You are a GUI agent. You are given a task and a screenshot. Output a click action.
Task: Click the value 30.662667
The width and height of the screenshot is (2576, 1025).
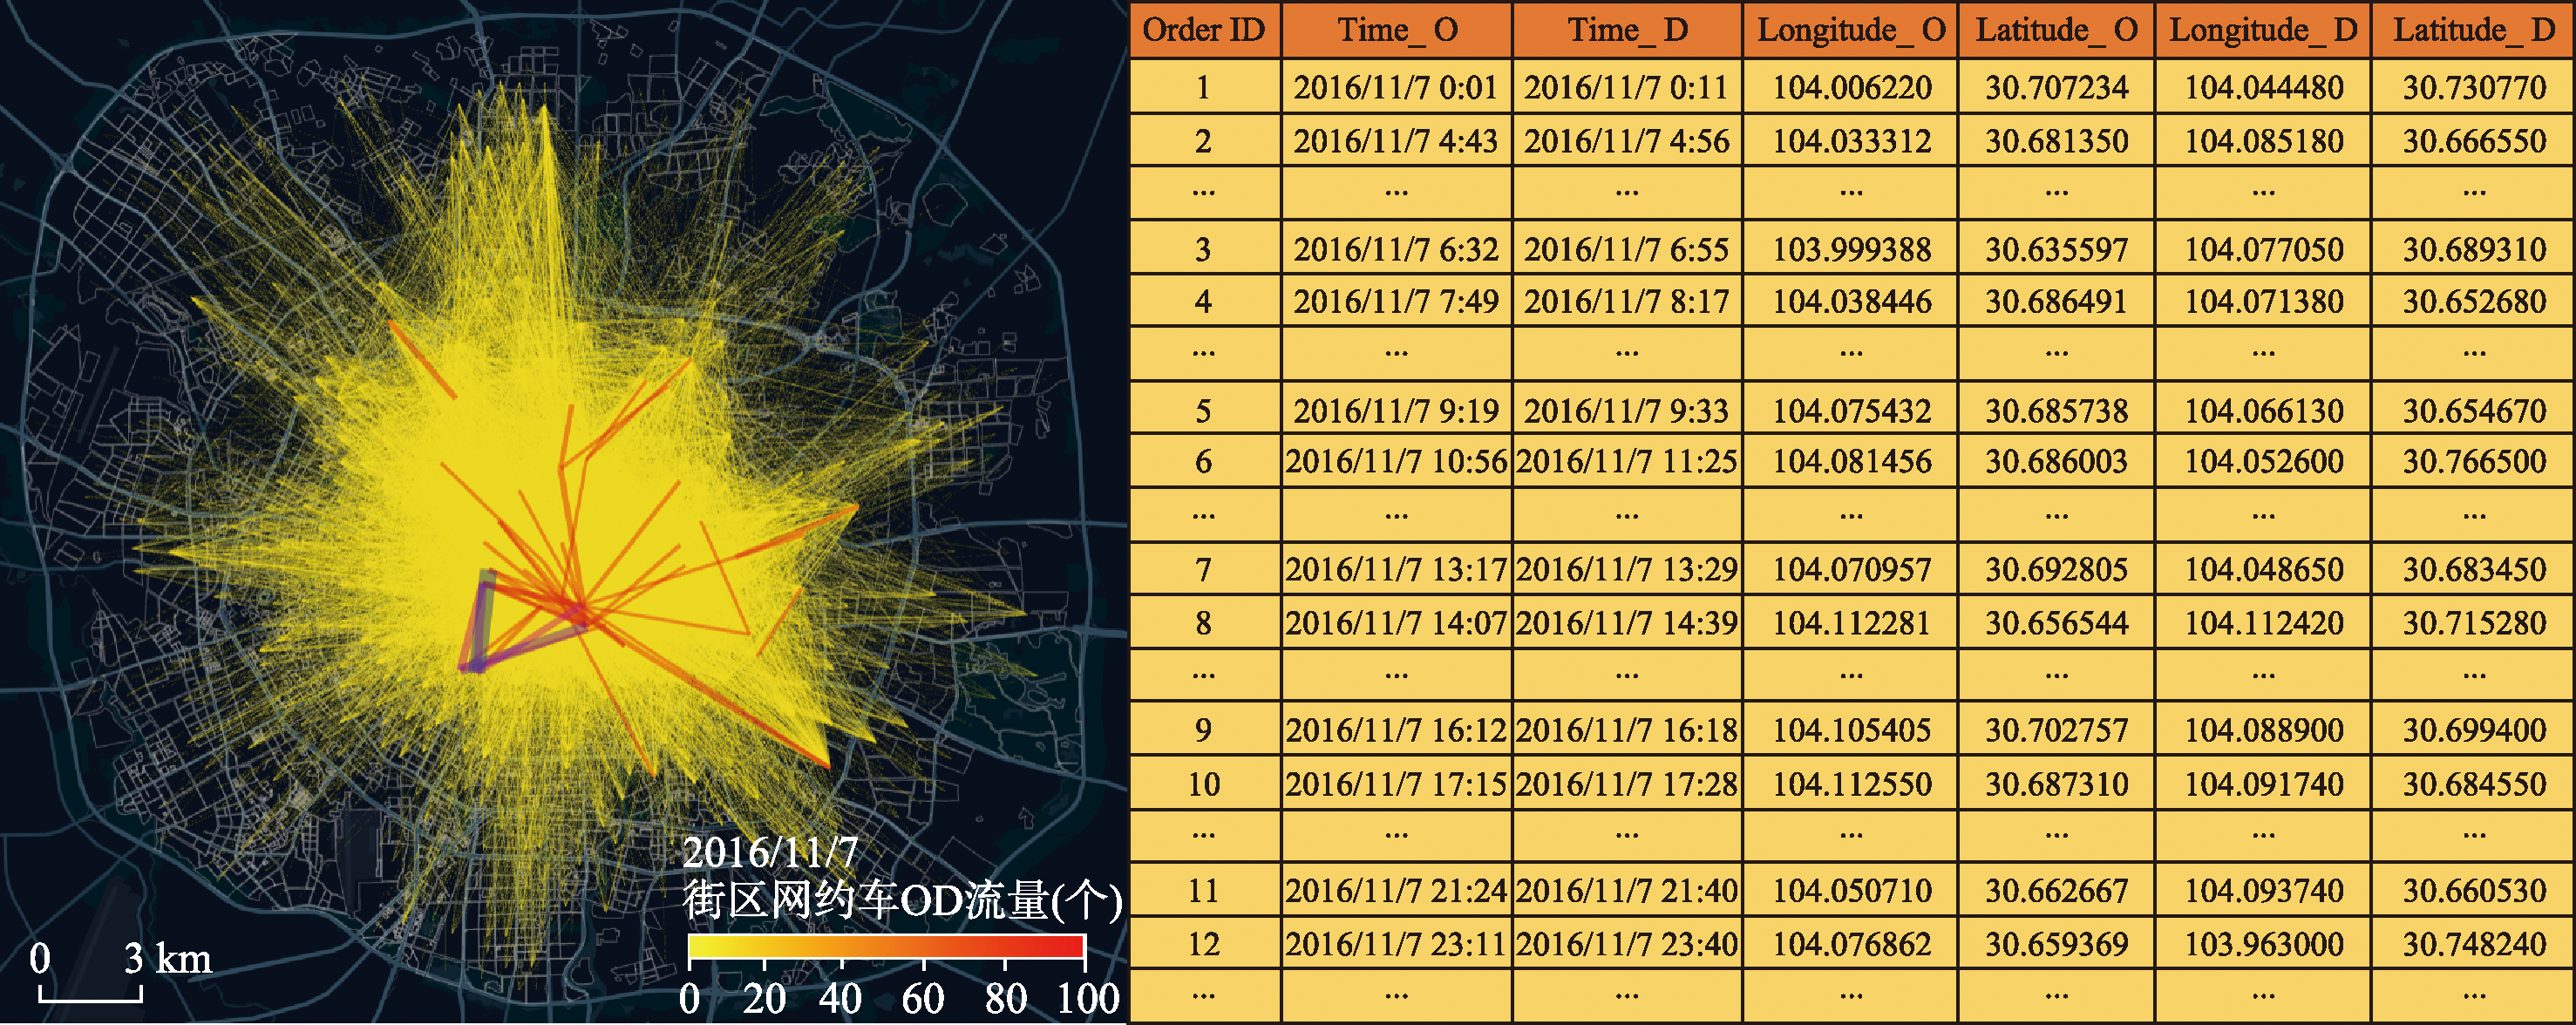[2057, 891]
